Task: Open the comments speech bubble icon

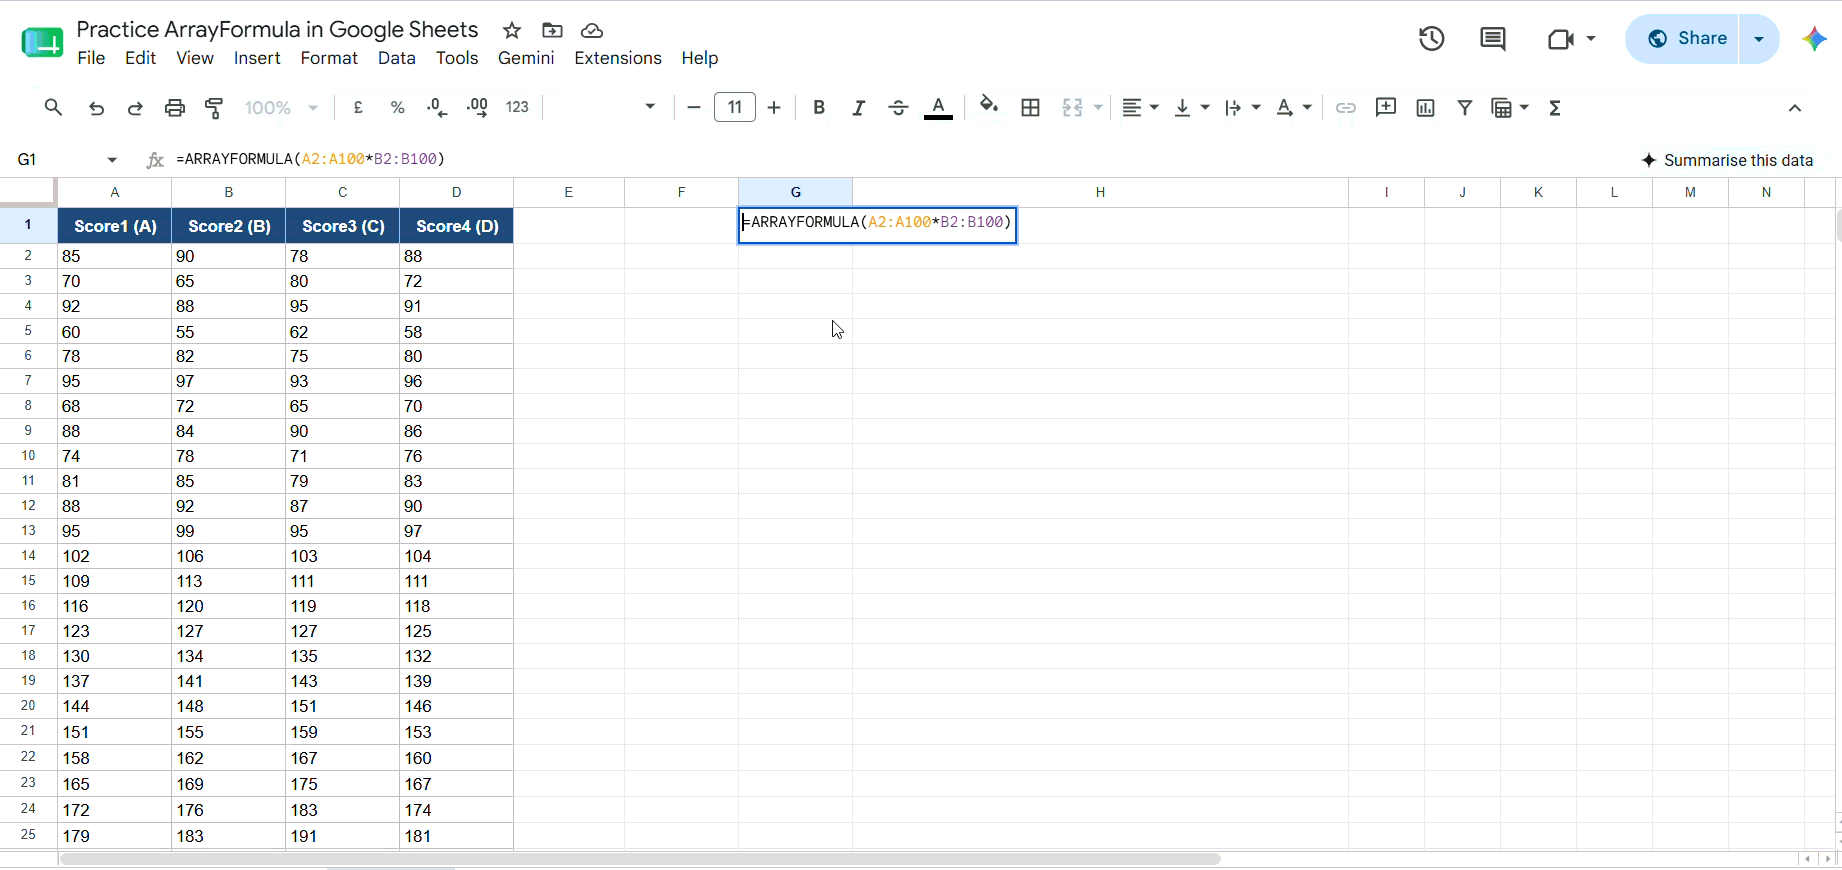Action: click(x=1493, y=39)
